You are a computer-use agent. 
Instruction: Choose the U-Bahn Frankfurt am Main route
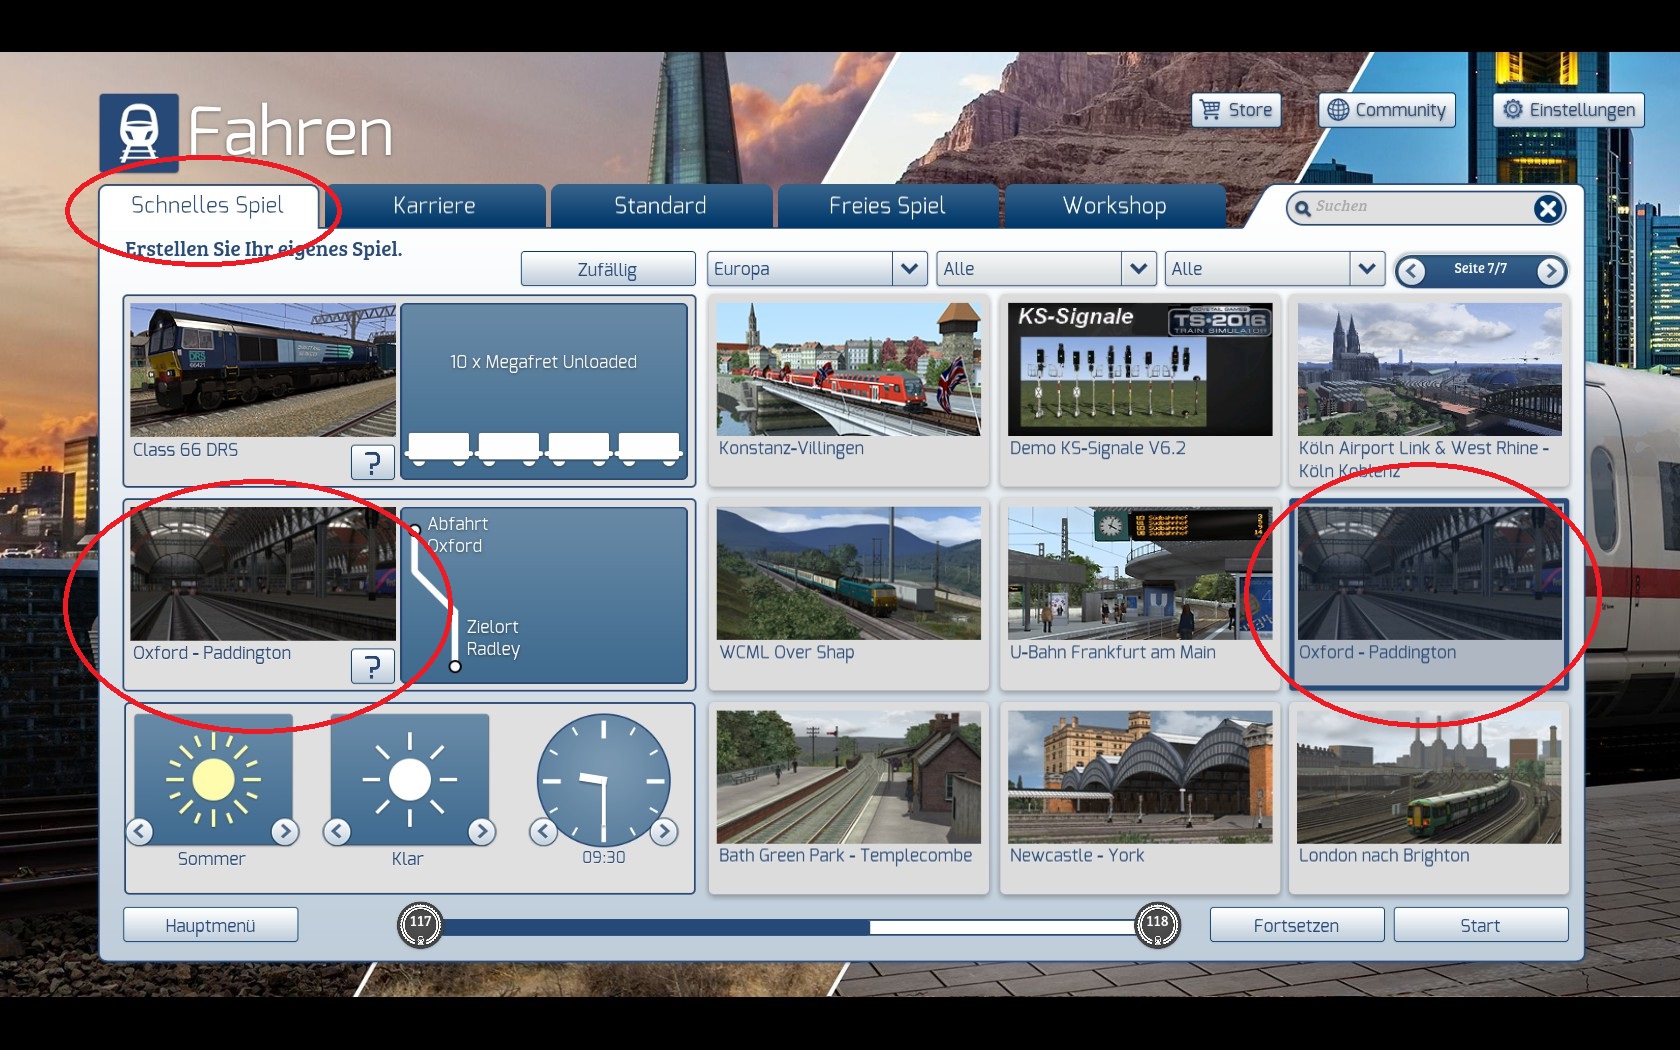(1140, 594)
